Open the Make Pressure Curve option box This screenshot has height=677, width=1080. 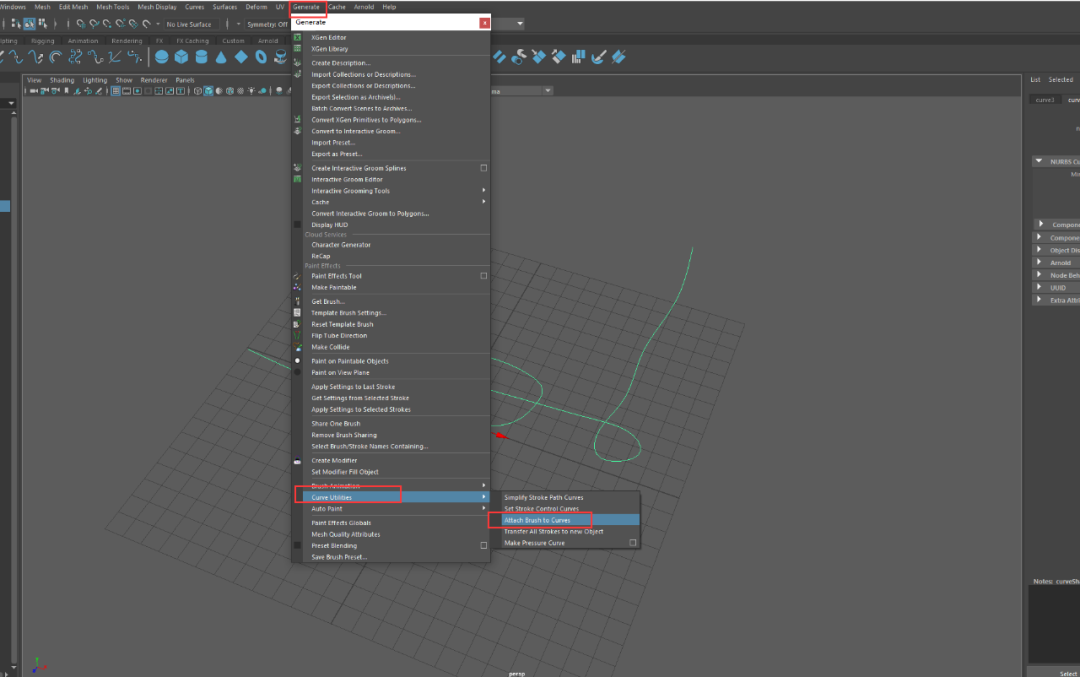click(x=632, y=543)
